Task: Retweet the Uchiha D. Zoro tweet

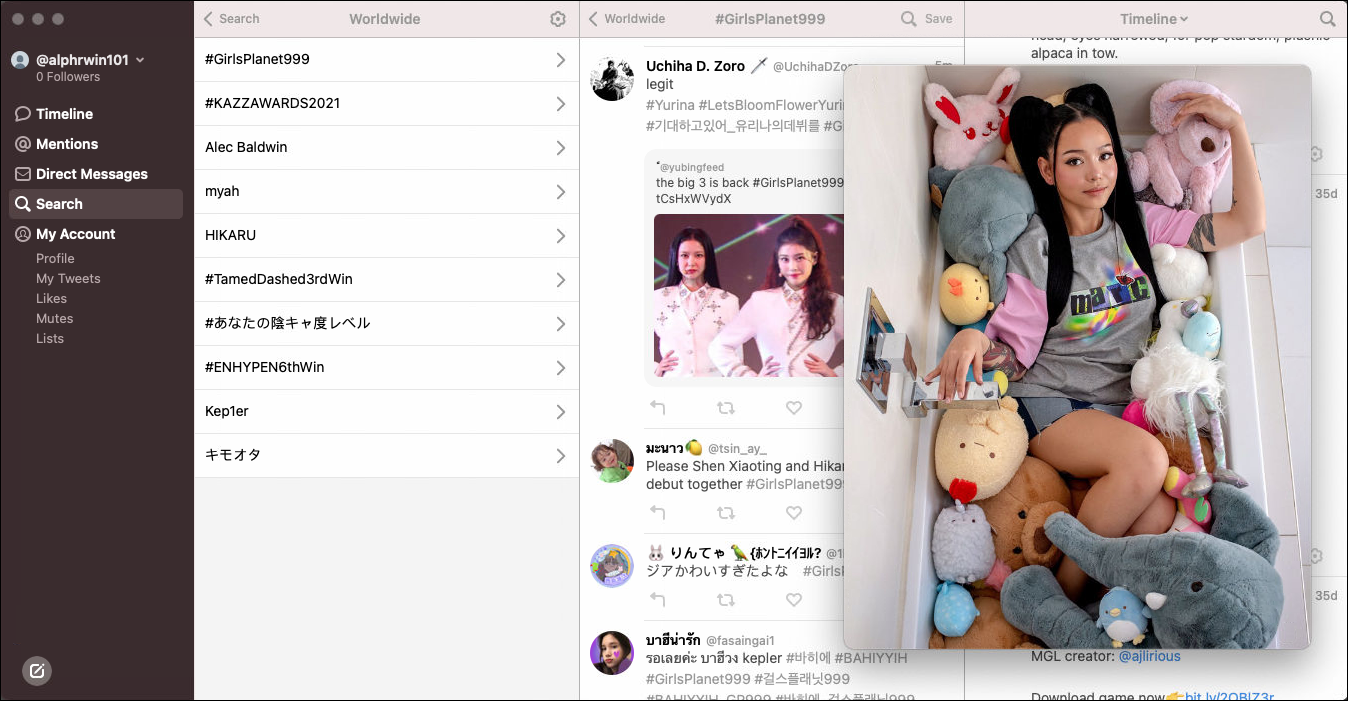Action: point(726,408)
